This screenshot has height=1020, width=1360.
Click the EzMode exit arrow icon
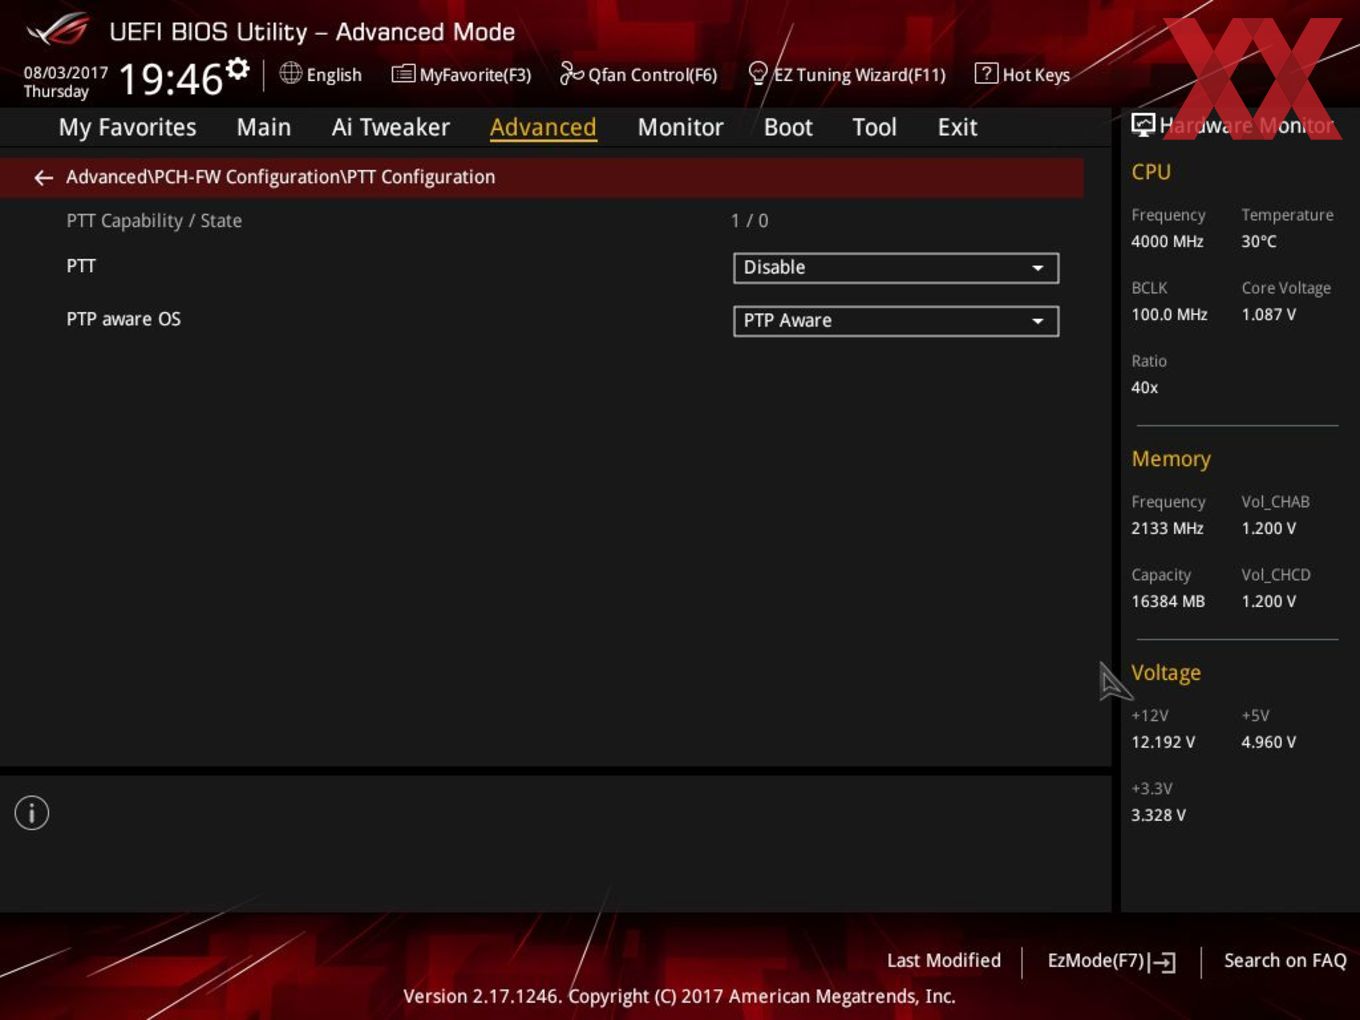click(x=1162, y=962)
